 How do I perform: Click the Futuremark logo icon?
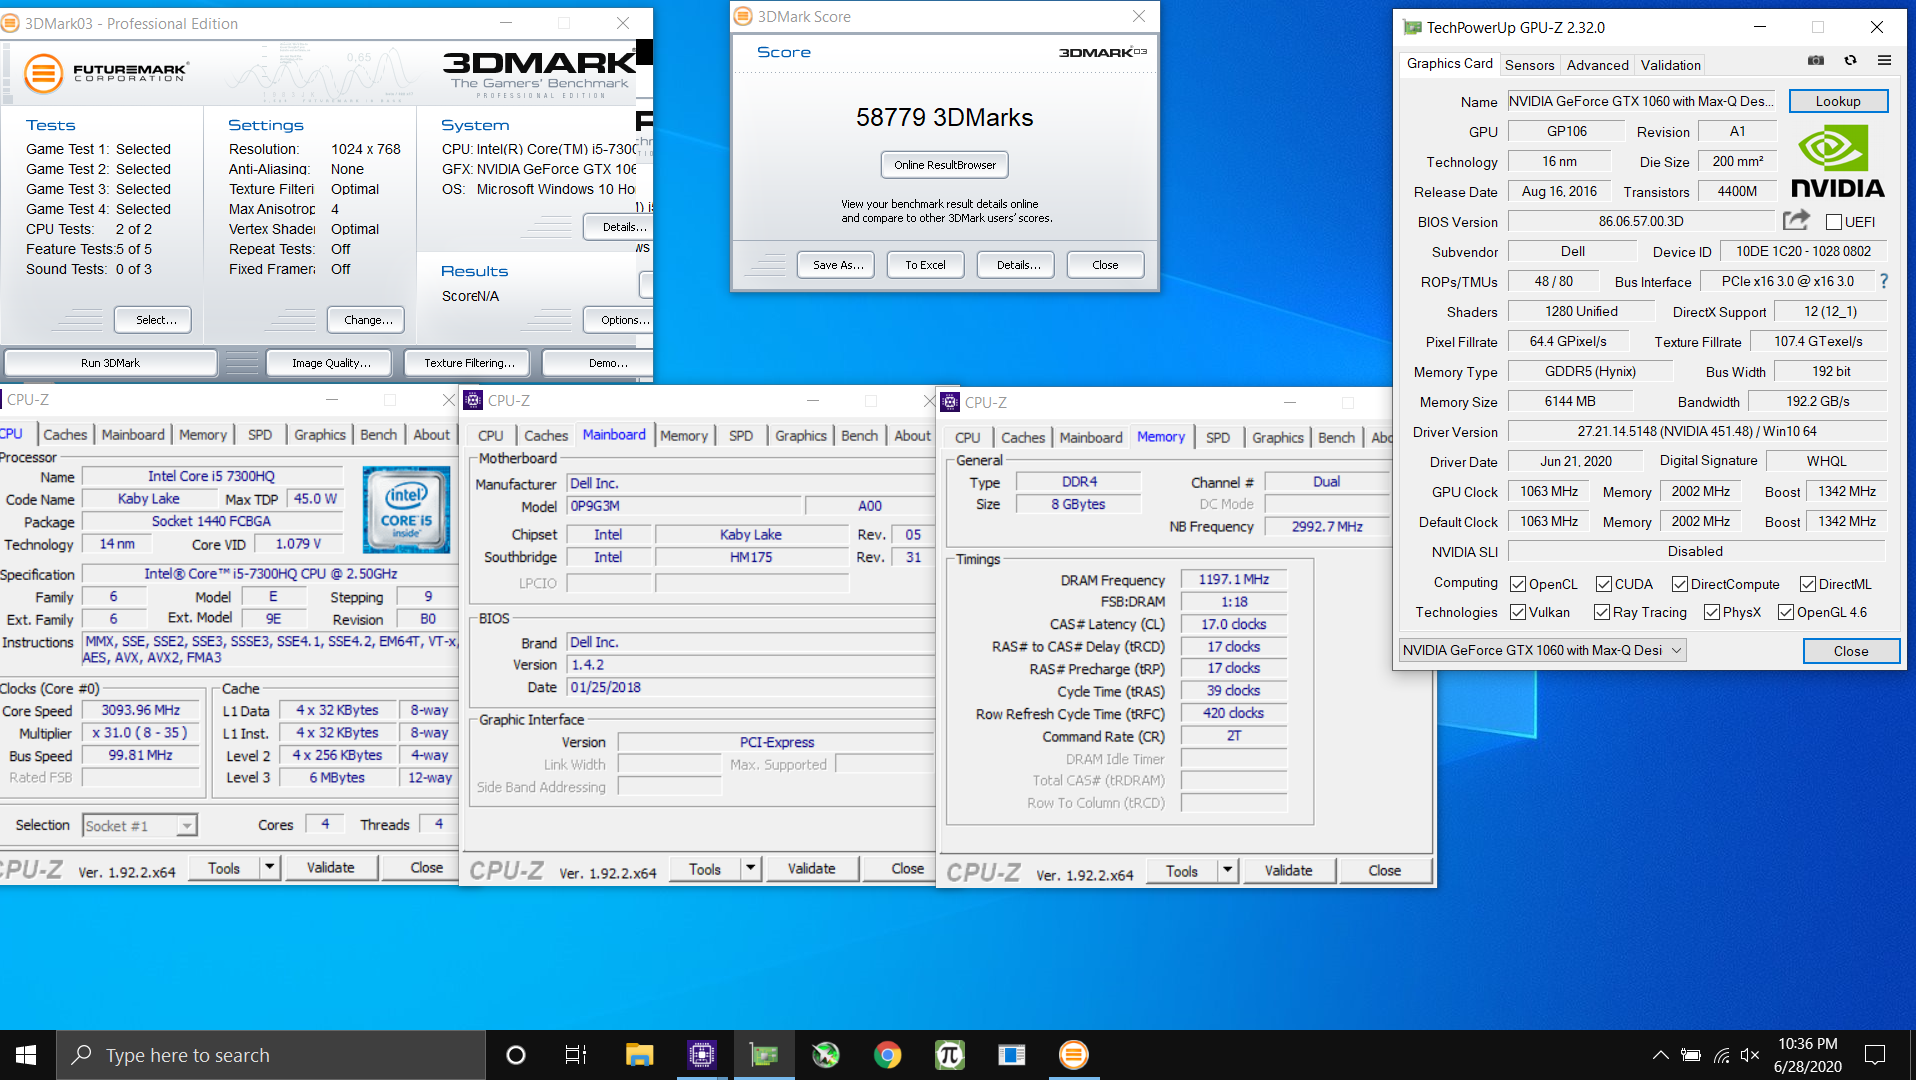(43, 73)
